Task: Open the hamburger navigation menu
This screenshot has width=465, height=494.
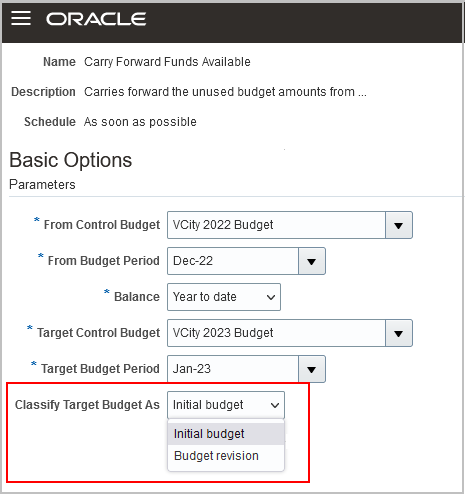Action: (x=21, y=18)
